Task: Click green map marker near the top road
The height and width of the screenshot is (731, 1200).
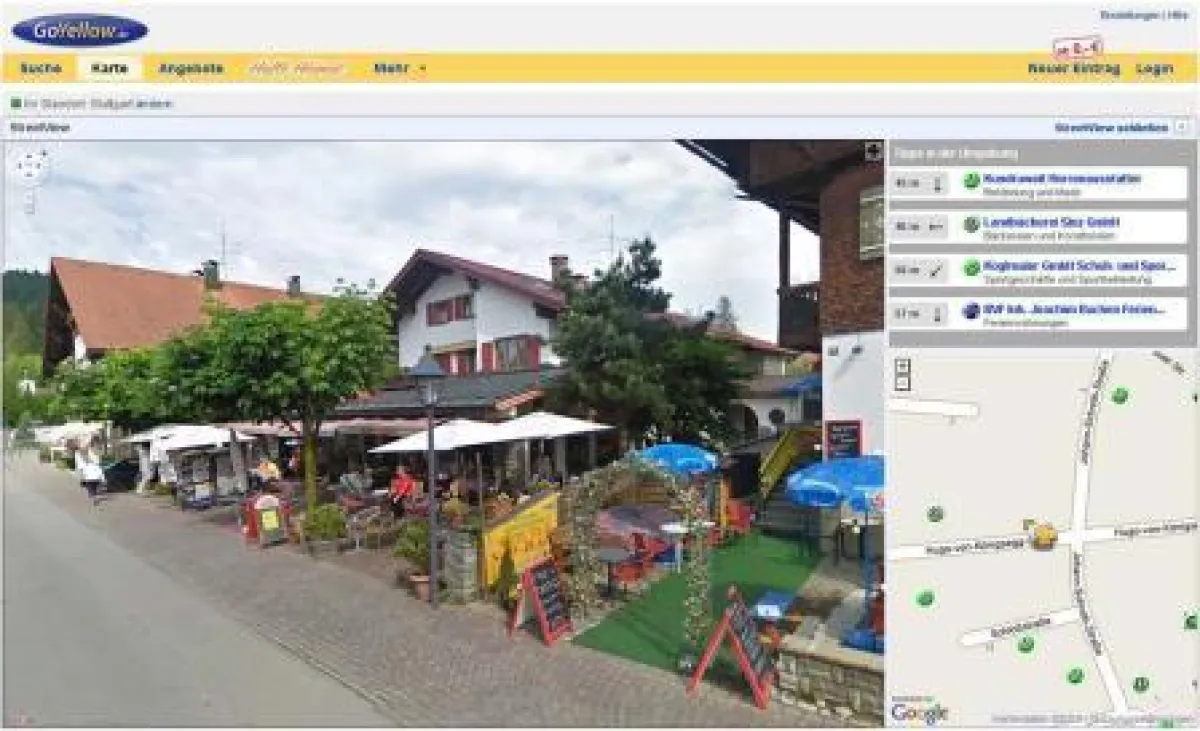Action: tap(1119, 395)
